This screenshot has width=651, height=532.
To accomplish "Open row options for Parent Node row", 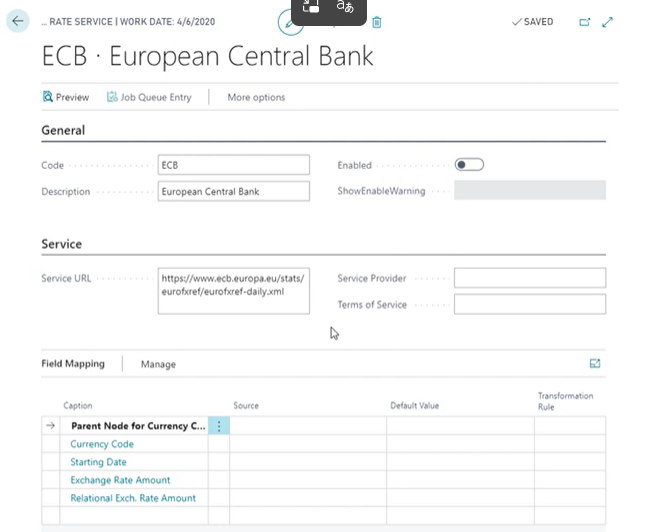I will (x=219, y=426).
